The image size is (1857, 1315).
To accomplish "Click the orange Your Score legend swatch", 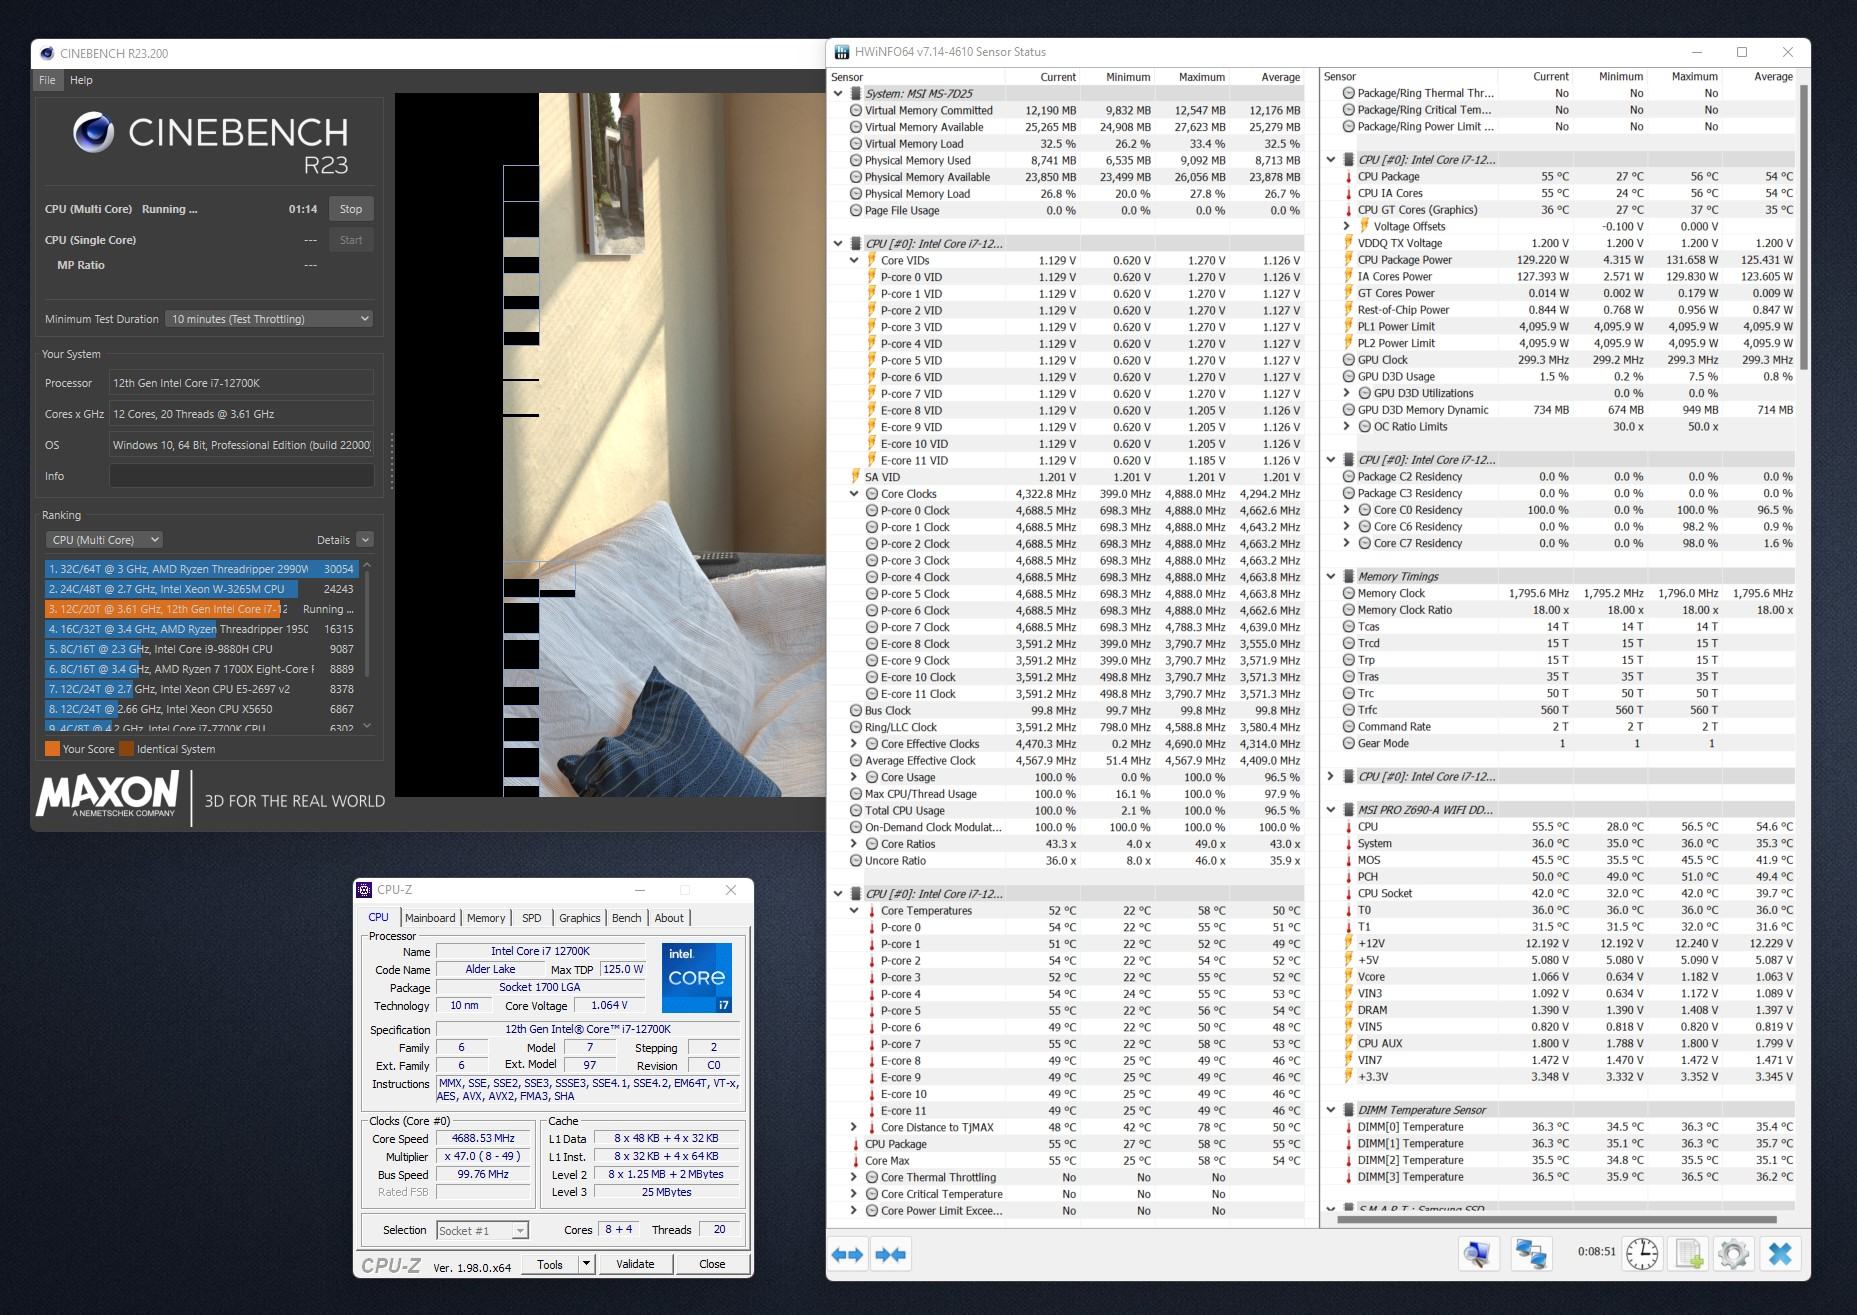I will click(52, 749).
